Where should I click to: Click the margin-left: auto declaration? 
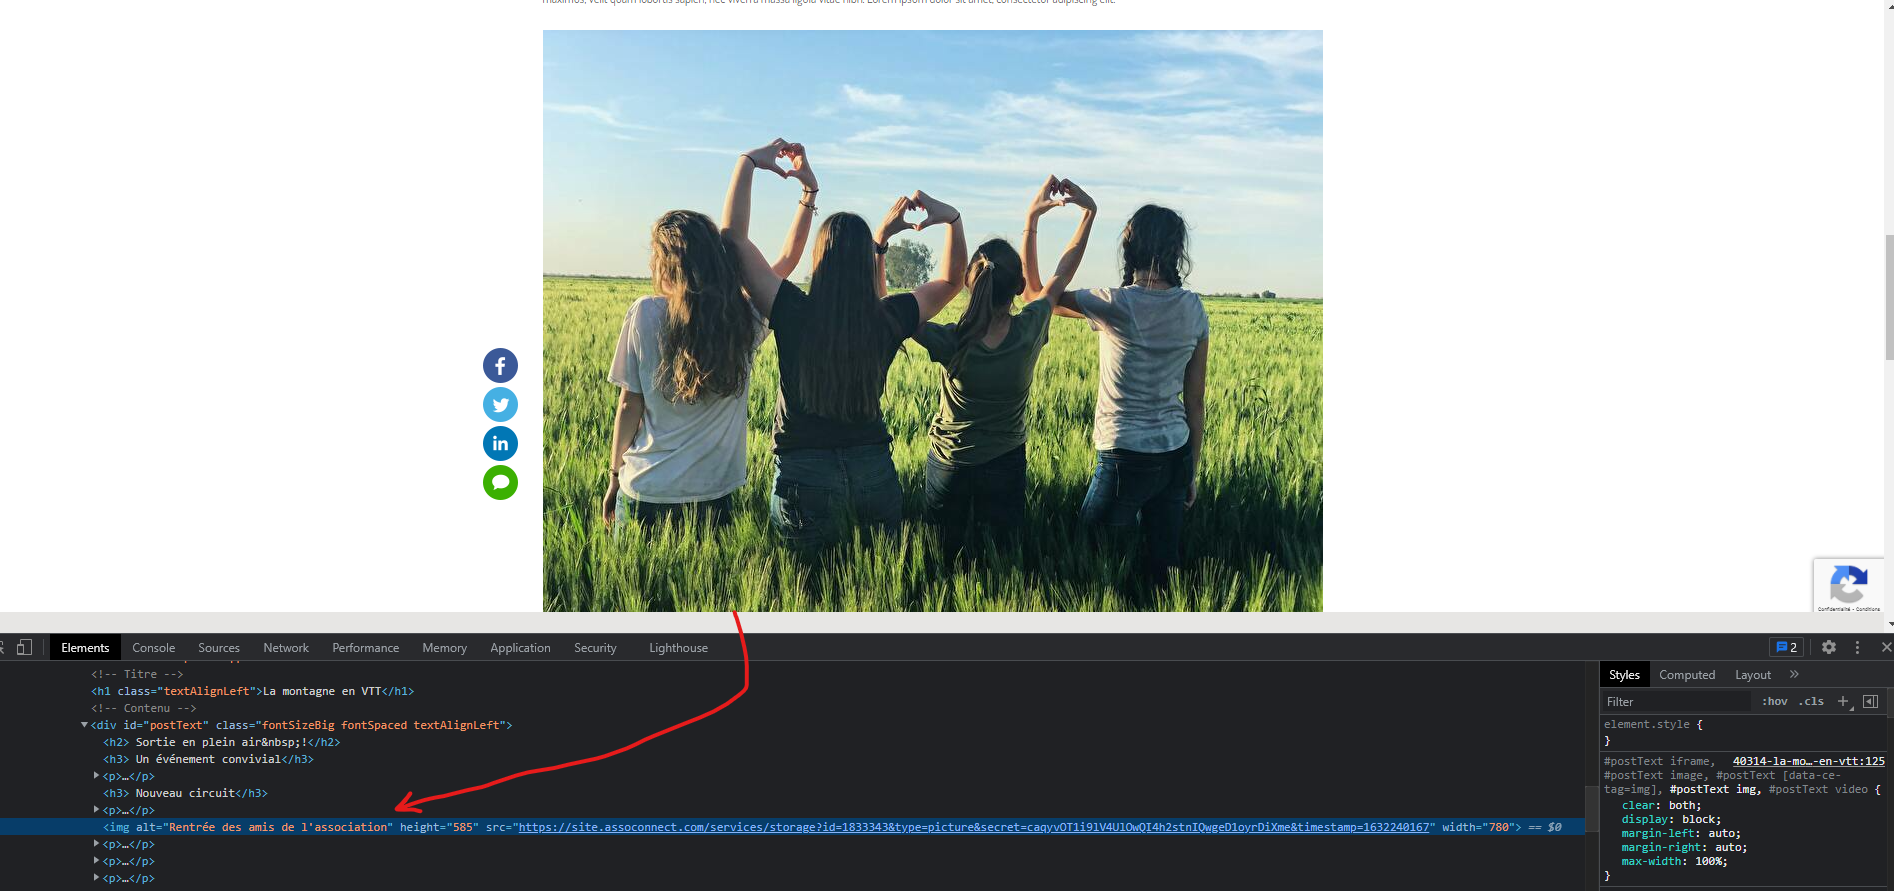click(1681, 833)
